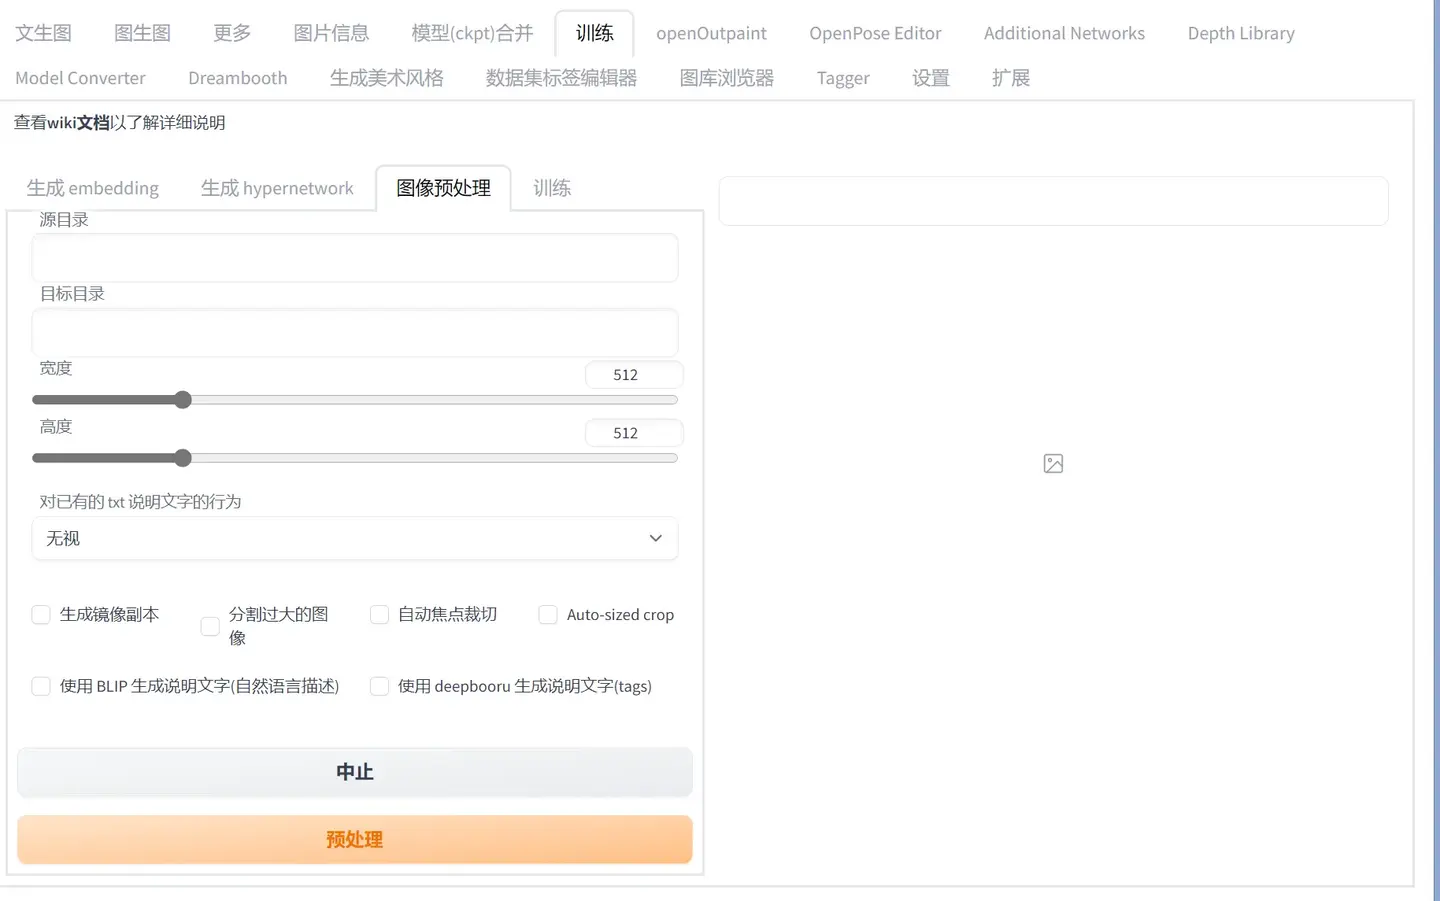
Task: Focus the 目标目录 text field
Action: [x=354, y=332]
